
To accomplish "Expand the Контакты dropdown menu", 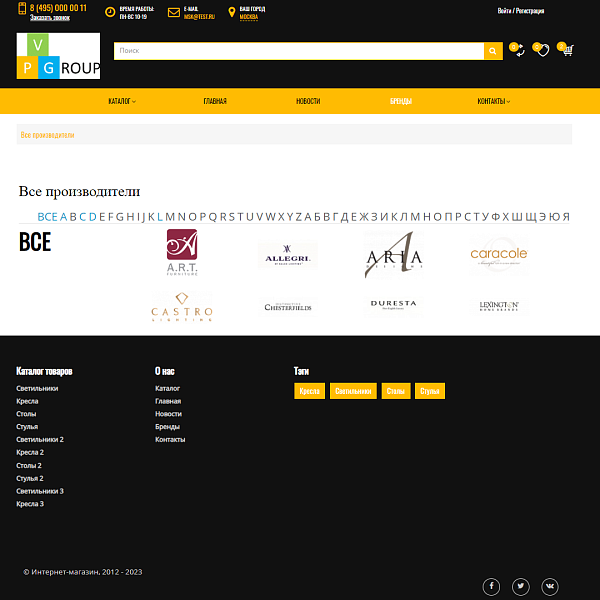I will 493,101.
